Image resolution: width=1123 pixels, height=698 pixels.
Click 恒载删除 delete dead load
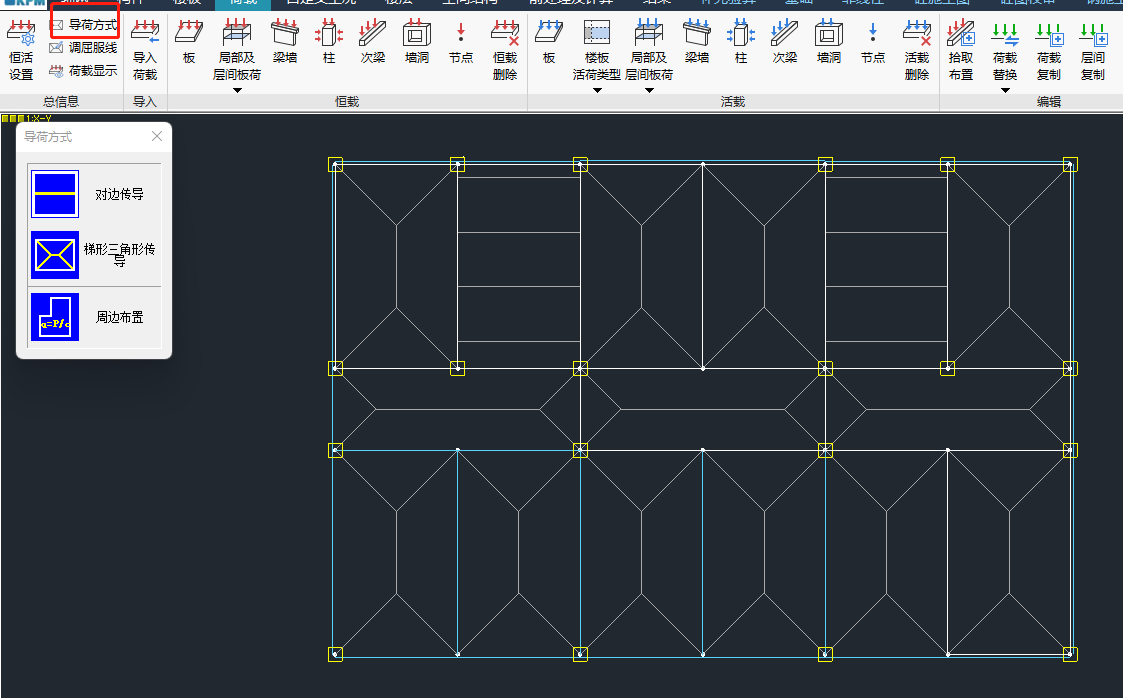pos(505,50)
